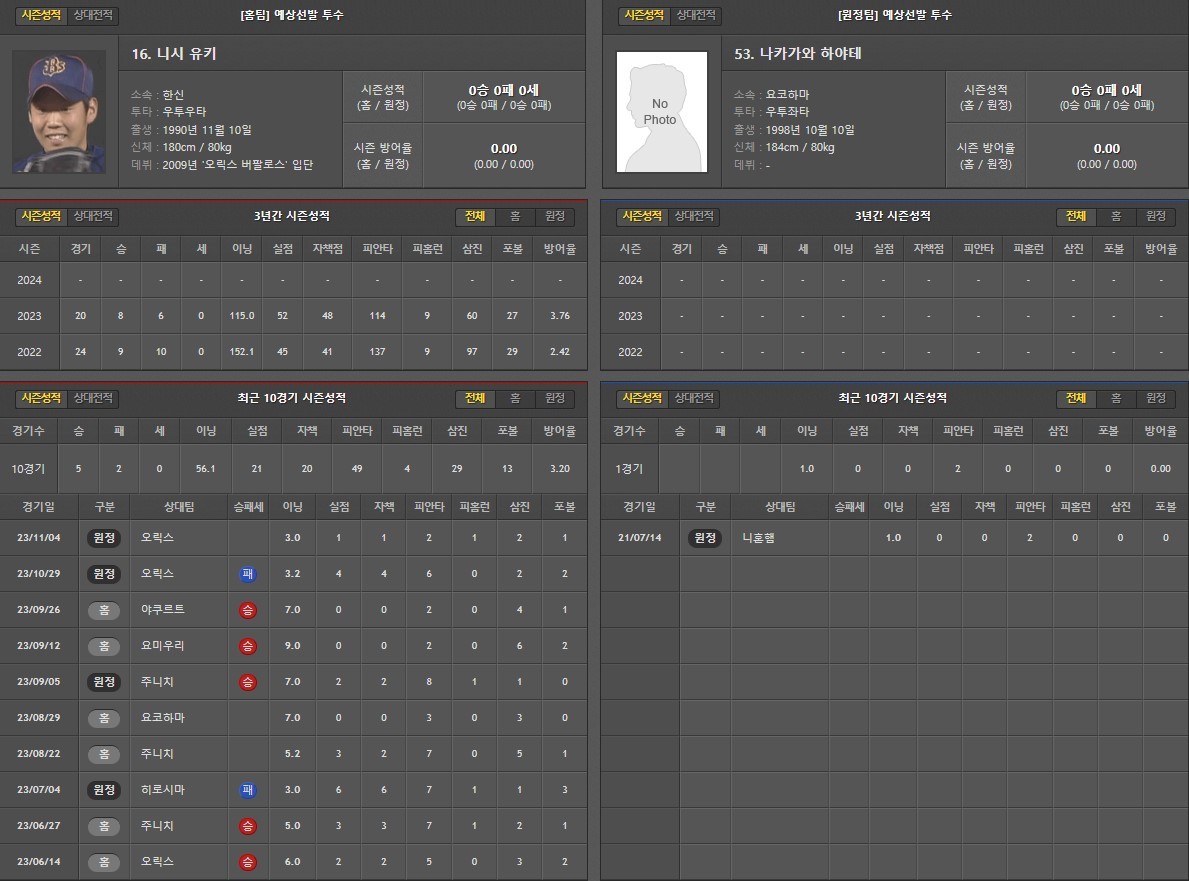Click the player name '53. 나카가와 하야테'
This screenshot has width=1189, height=881.
798,54
